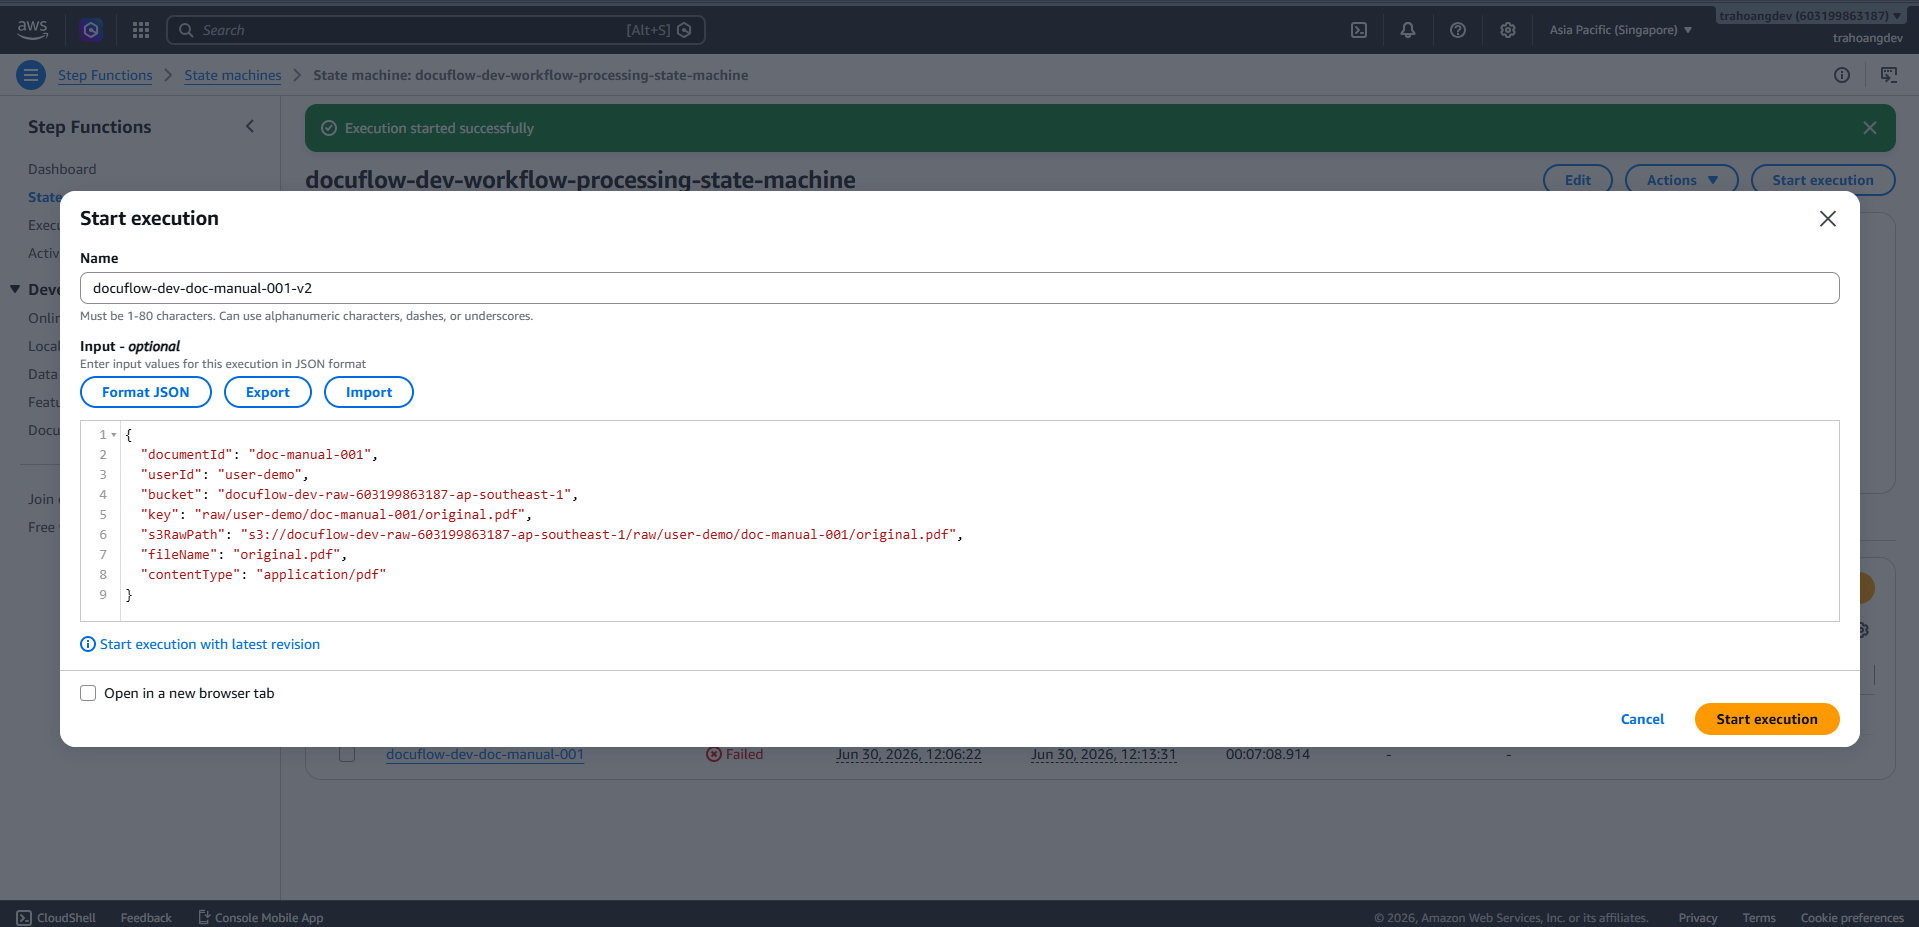The width and height of the screenshot is (1919, 927).
Task: Open Dashboard in the sidebar
Action: click(62, 169)
